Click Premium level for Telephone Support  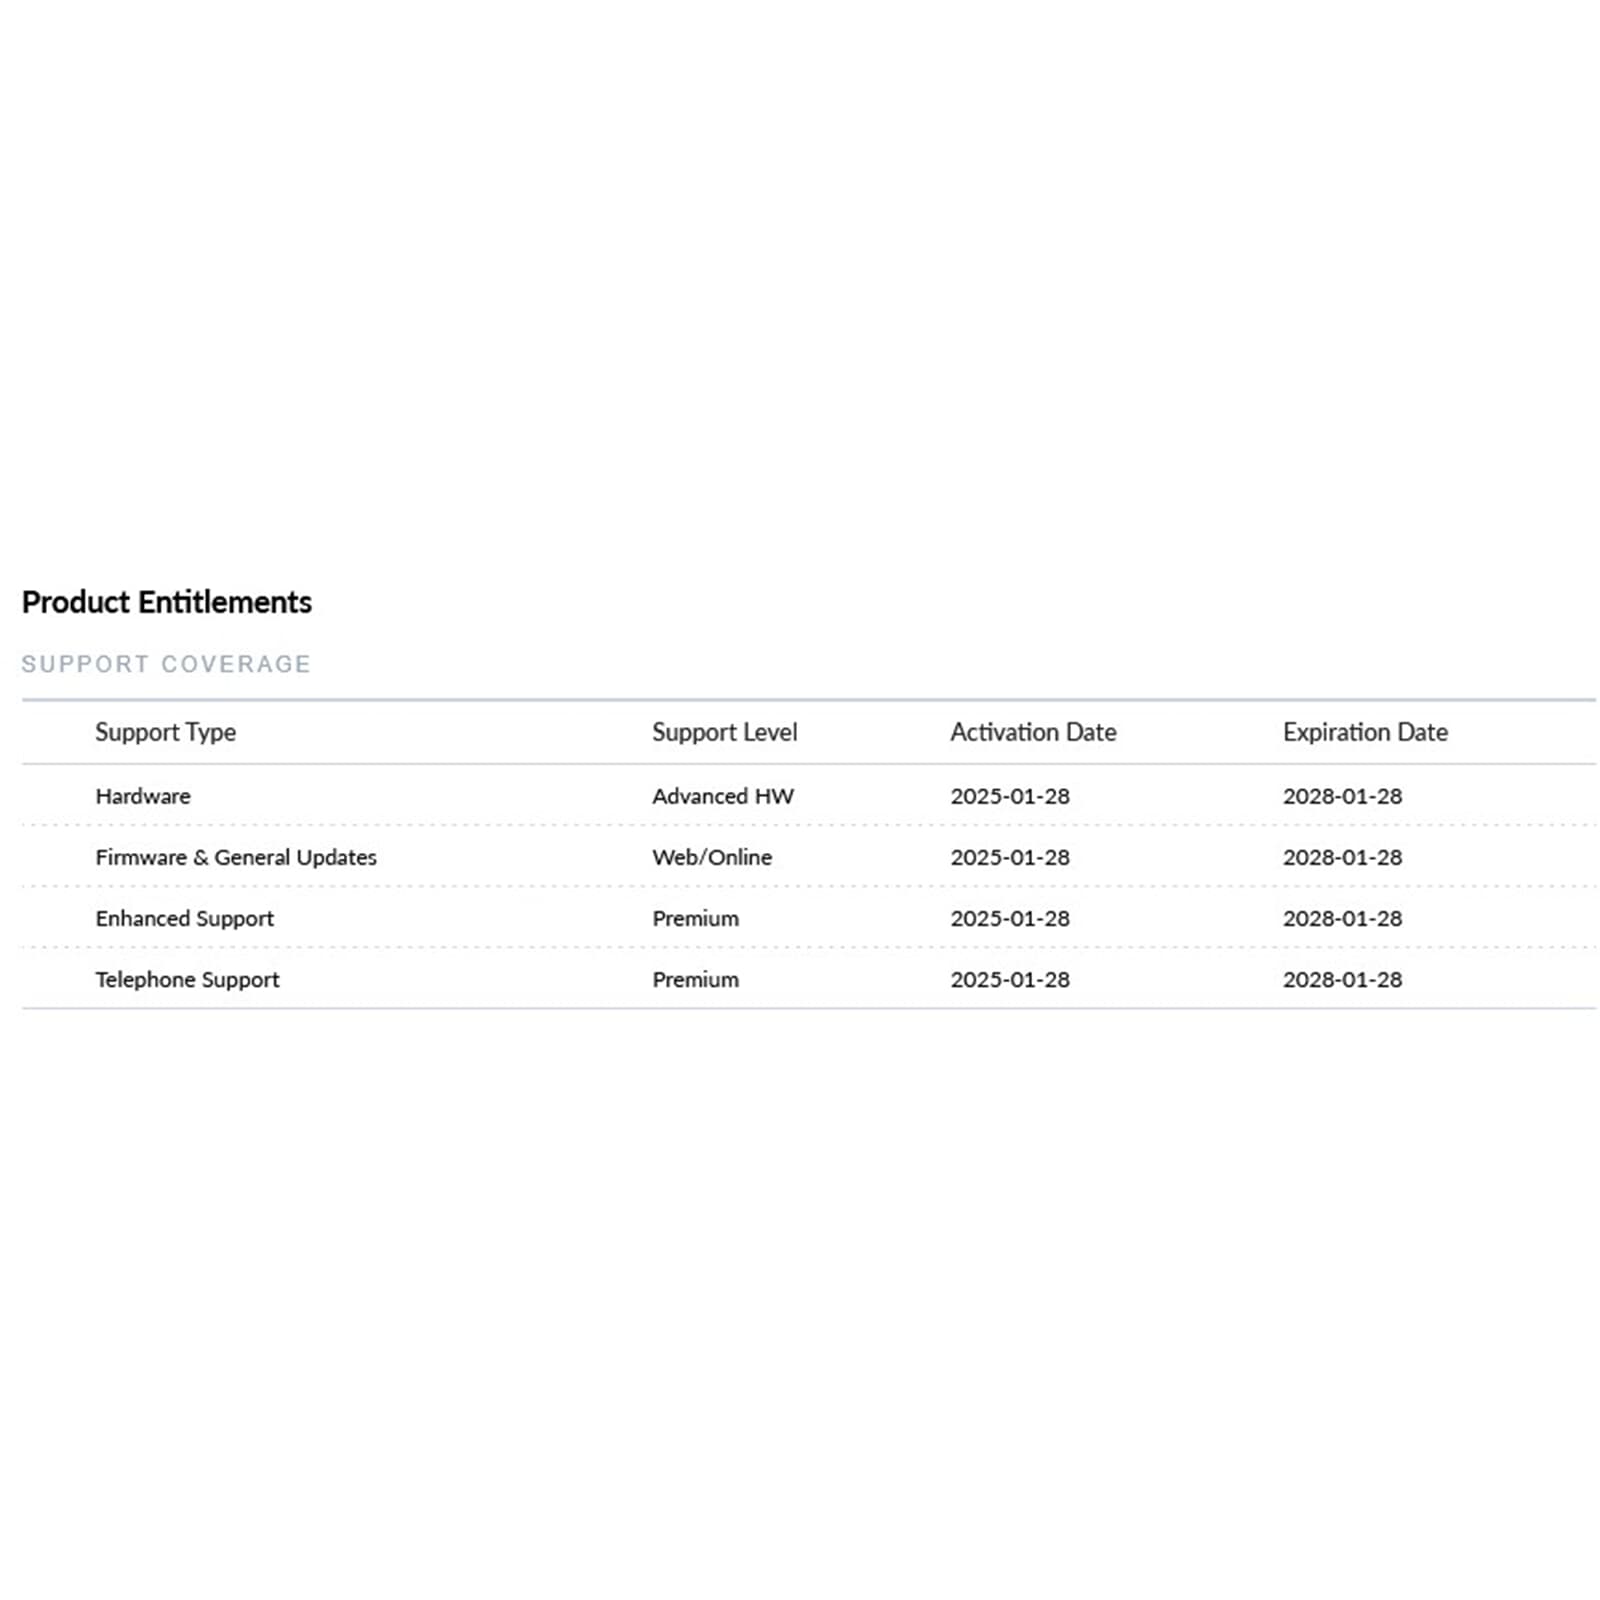coord(695,979)
